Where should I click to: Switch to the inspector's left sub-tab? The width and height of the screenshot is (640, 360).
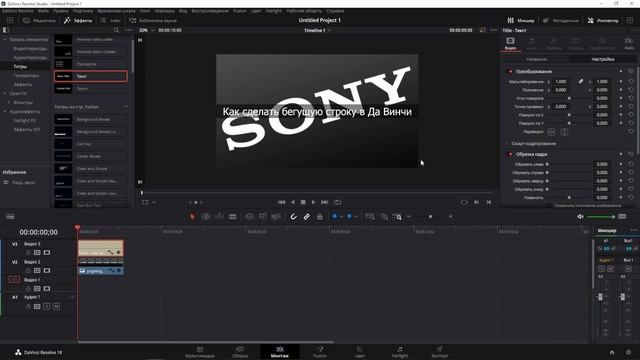coord(536,59)
